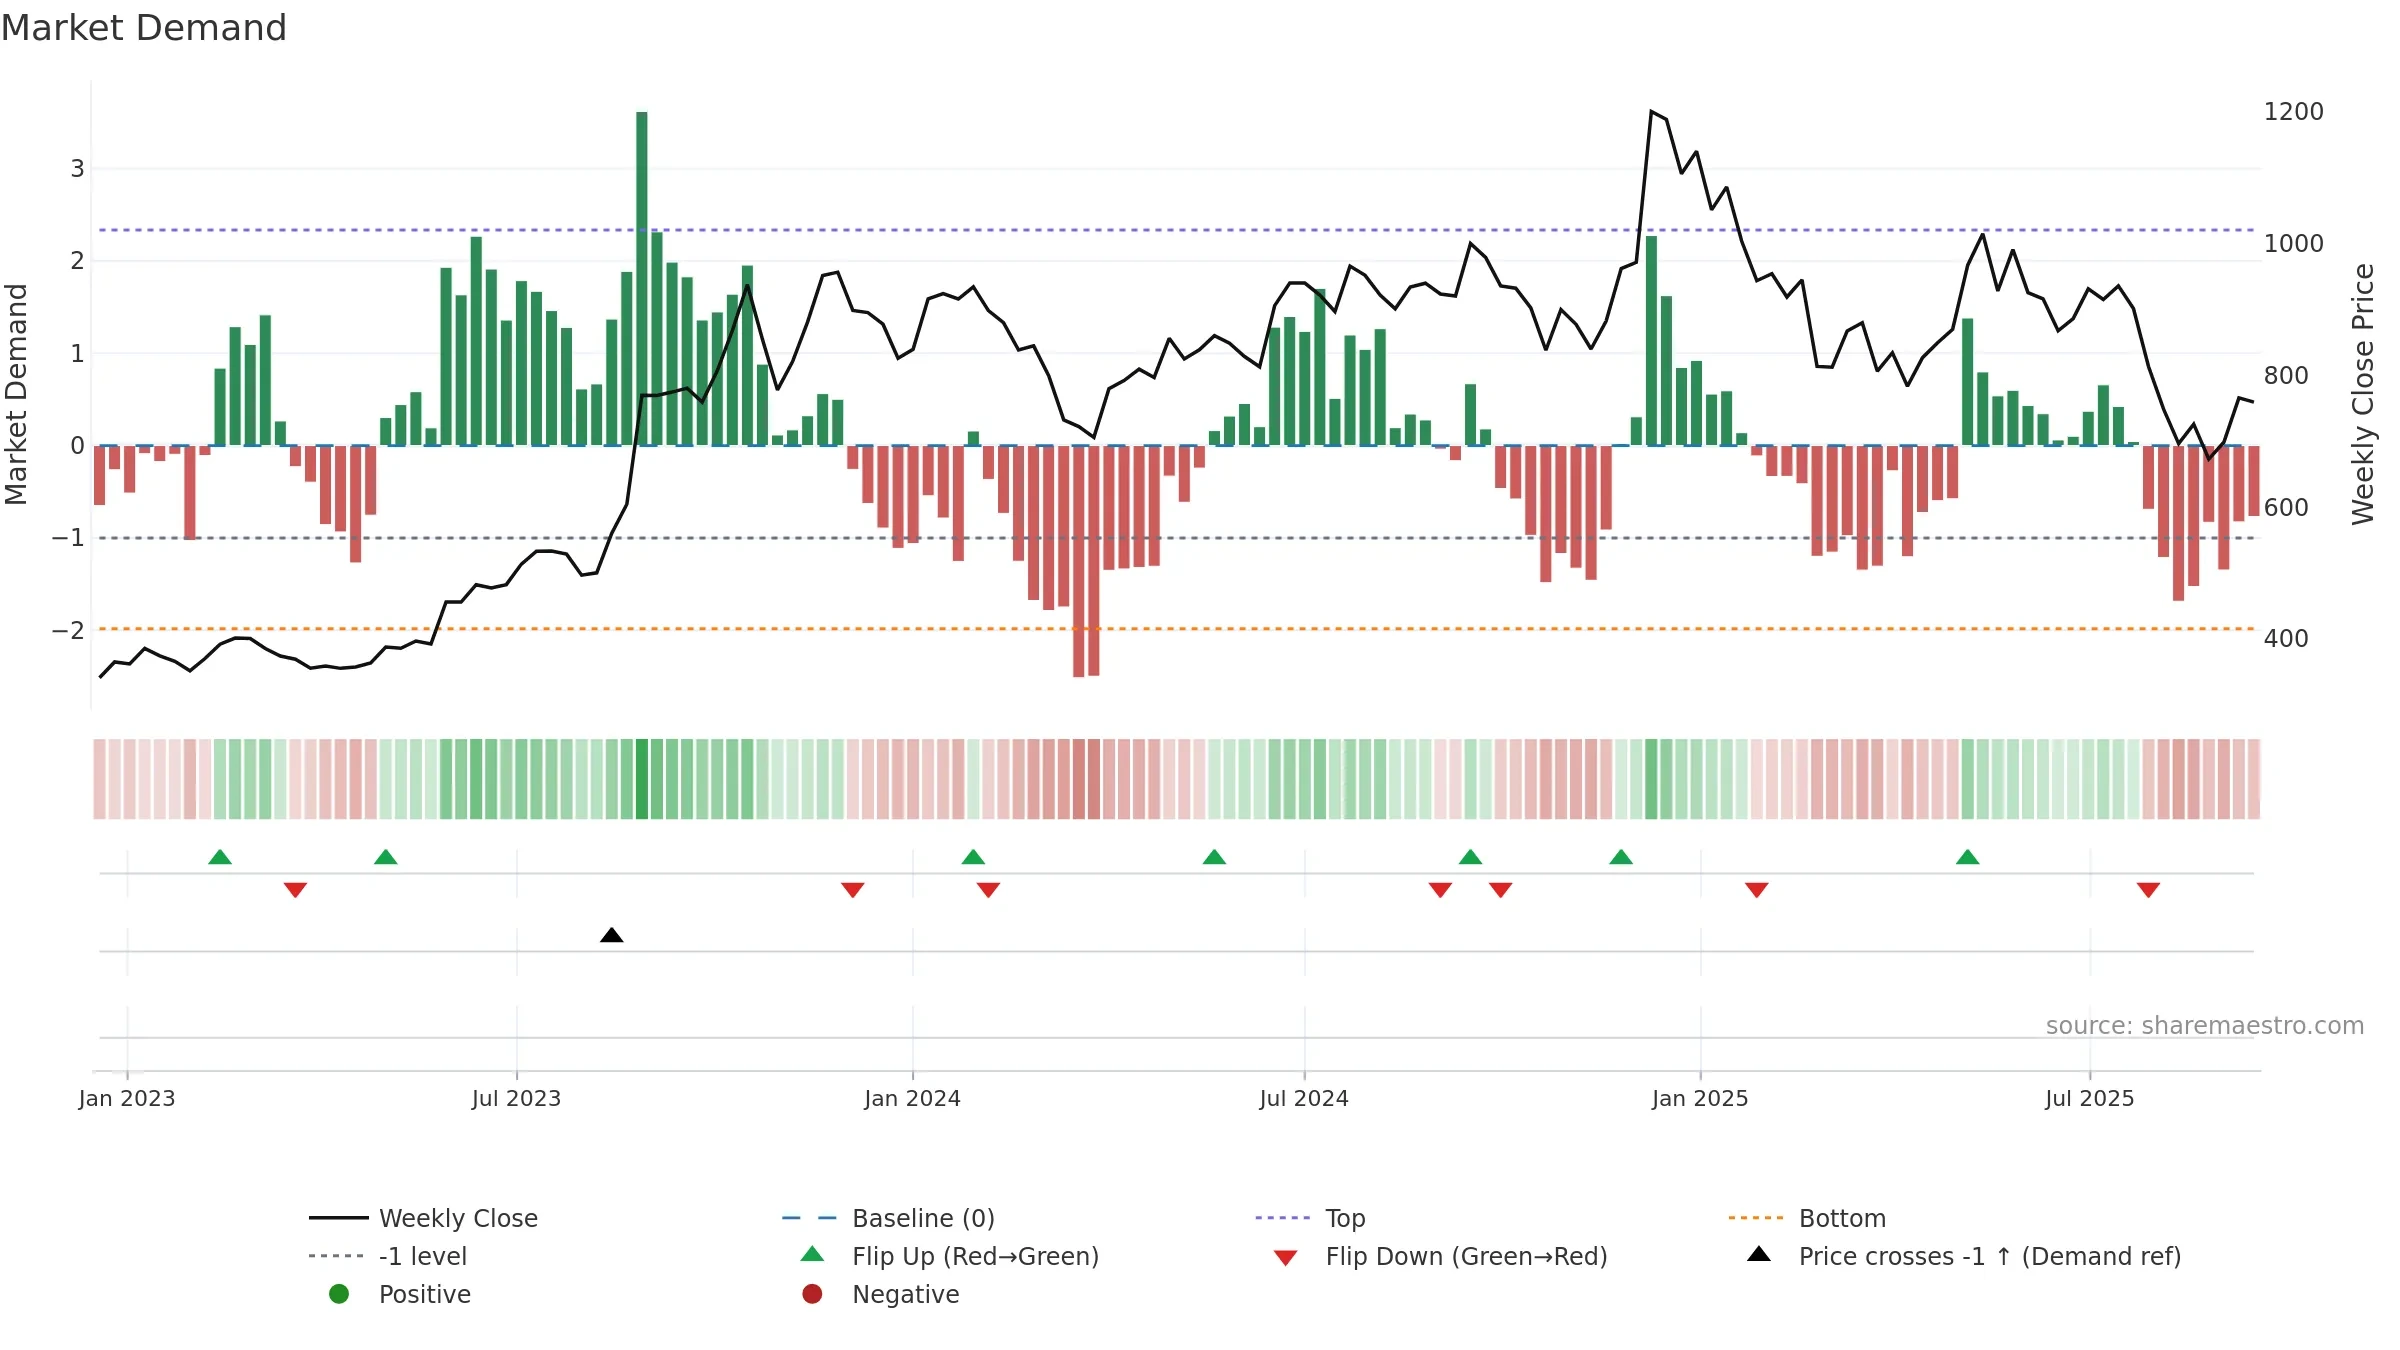Viewport: 2400px width, 1350px height.
Task: Click the Top purple dotted line sample
Action: click(x=1283, y=1218)
